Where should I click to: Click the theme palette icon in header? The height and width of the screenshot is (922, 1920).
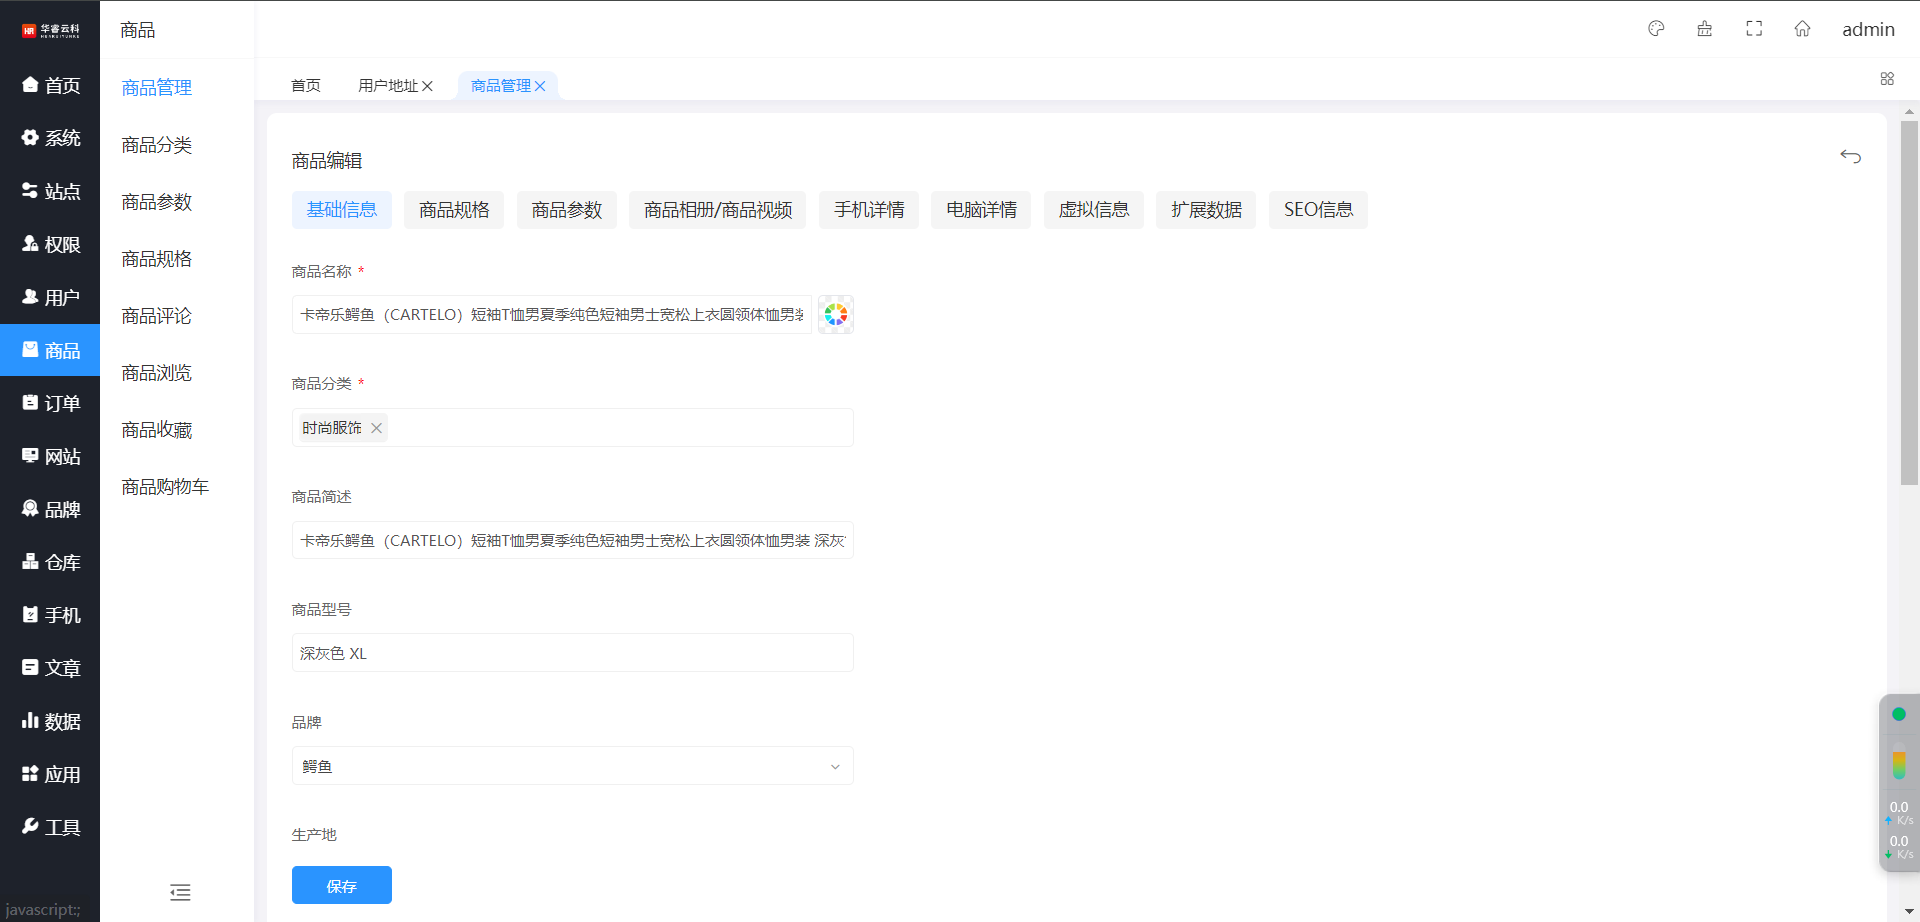tap(1656, 29)
